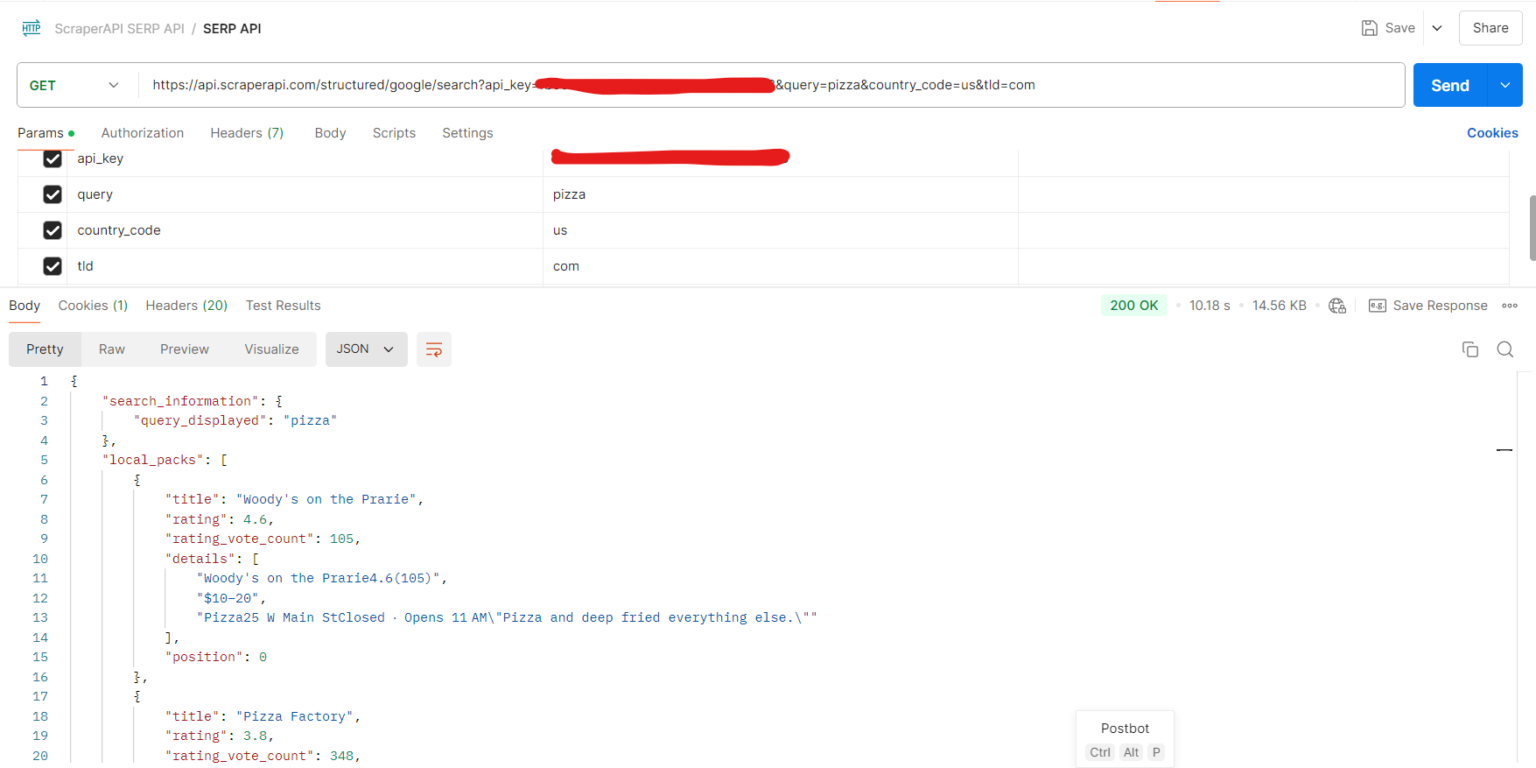Click the network information globe icon
1536x768 pixels.
[x=1337, y=306]
